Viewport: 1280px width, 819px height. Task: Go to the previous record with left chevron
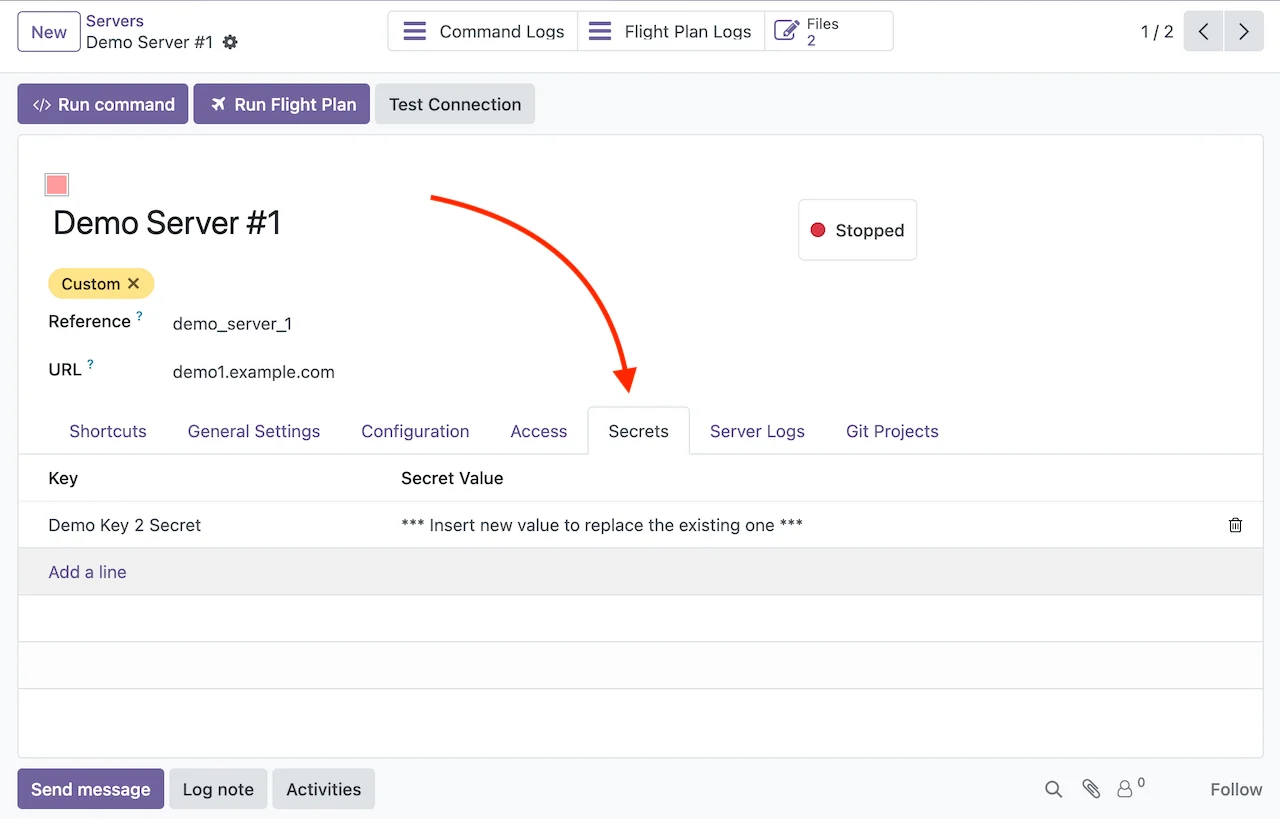tap(1203, 32)
